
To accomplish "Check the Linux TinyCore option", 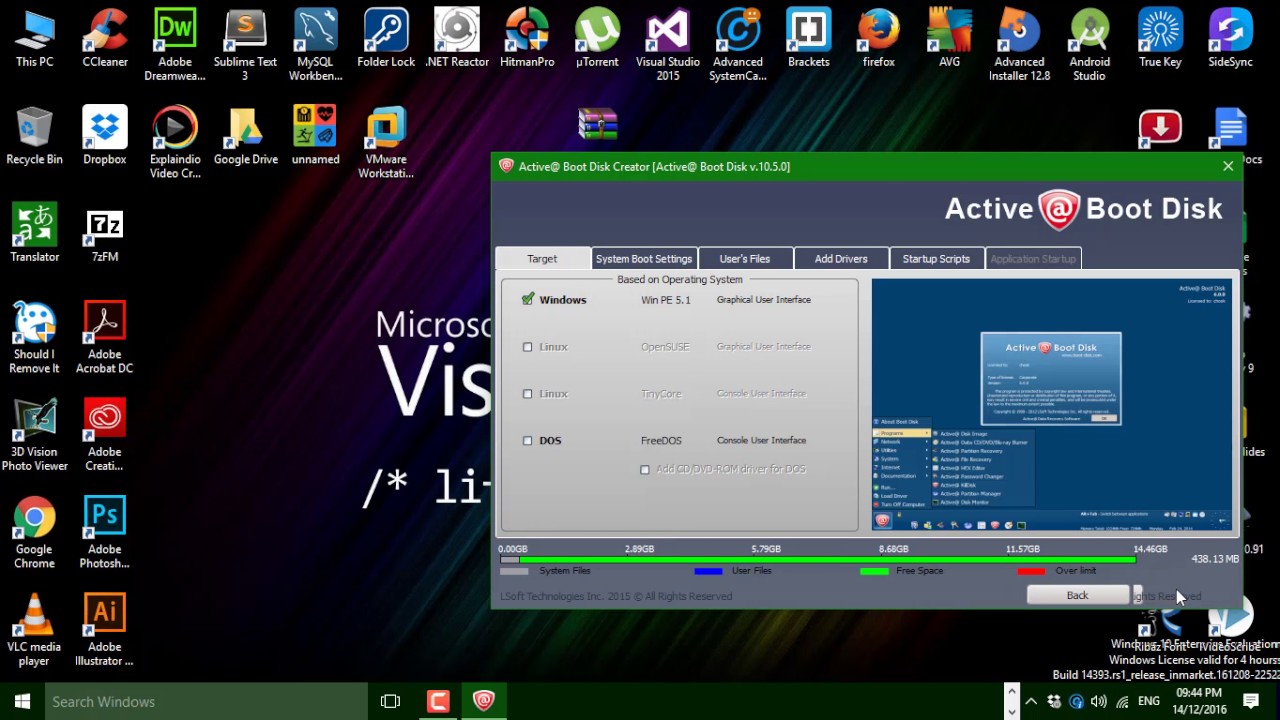I will click(x=528, y=394).
